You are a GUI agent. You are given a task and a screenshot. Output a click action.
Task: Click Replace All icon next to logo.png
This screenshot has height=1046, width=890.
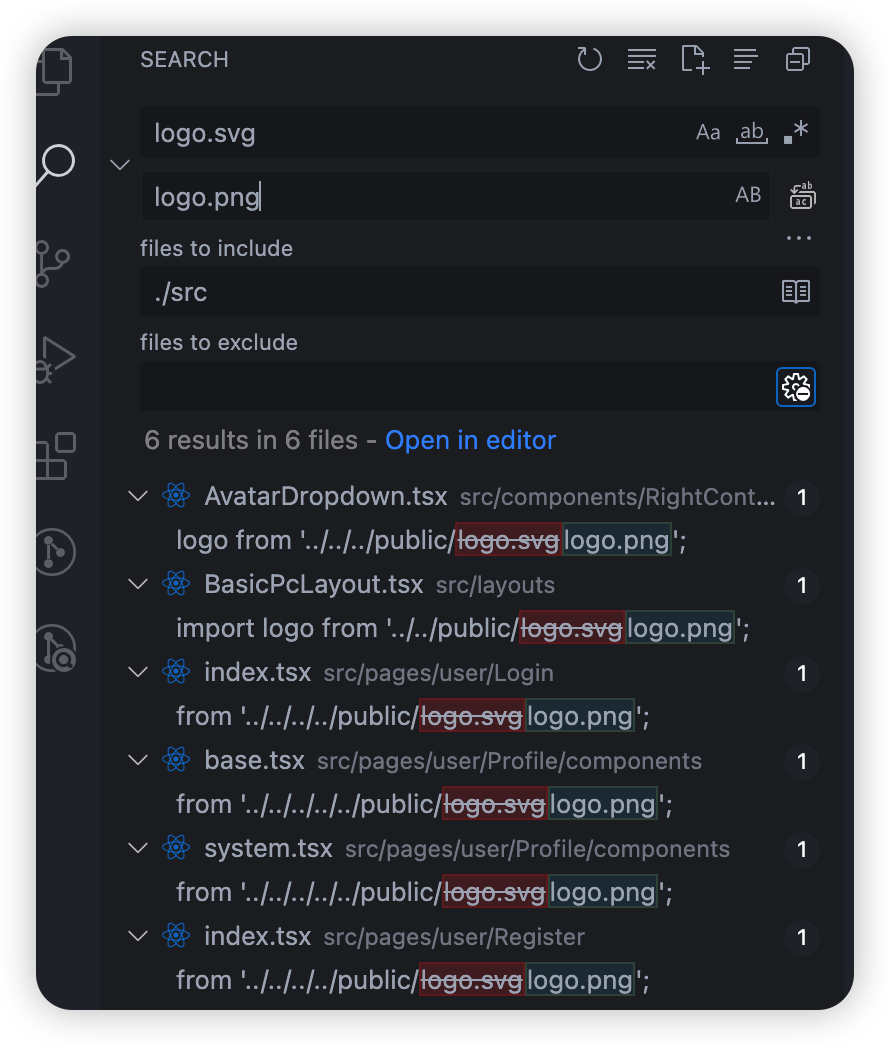pos(802,196)
